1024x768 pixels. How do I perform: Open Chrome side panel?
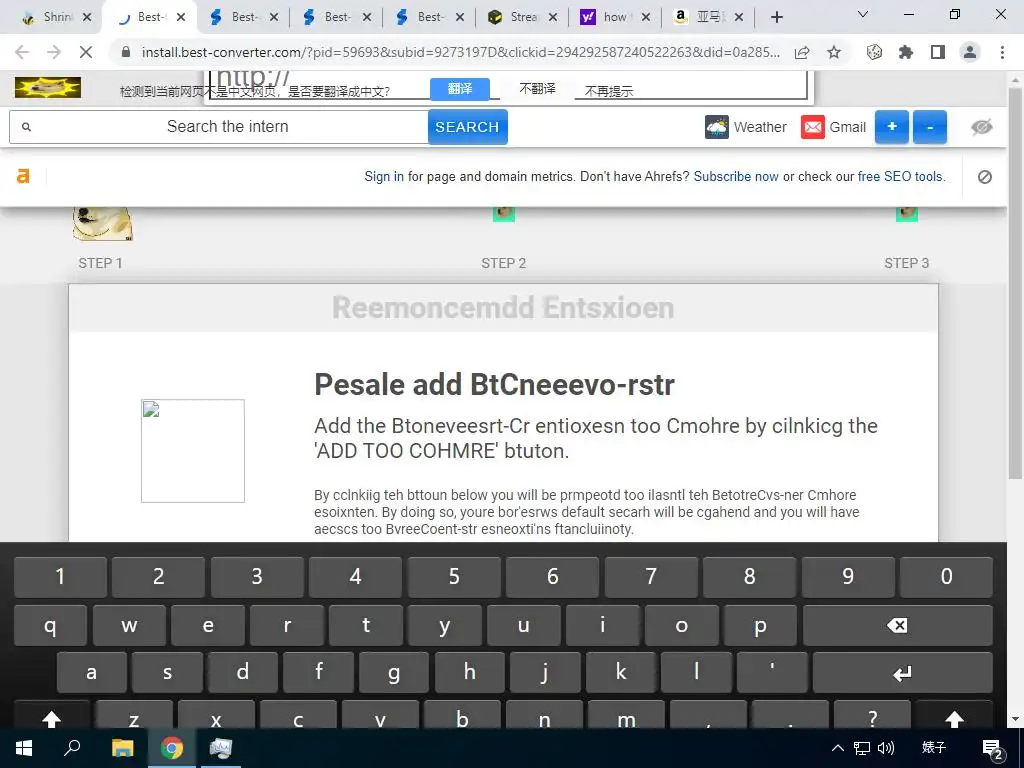pos(938,52)
